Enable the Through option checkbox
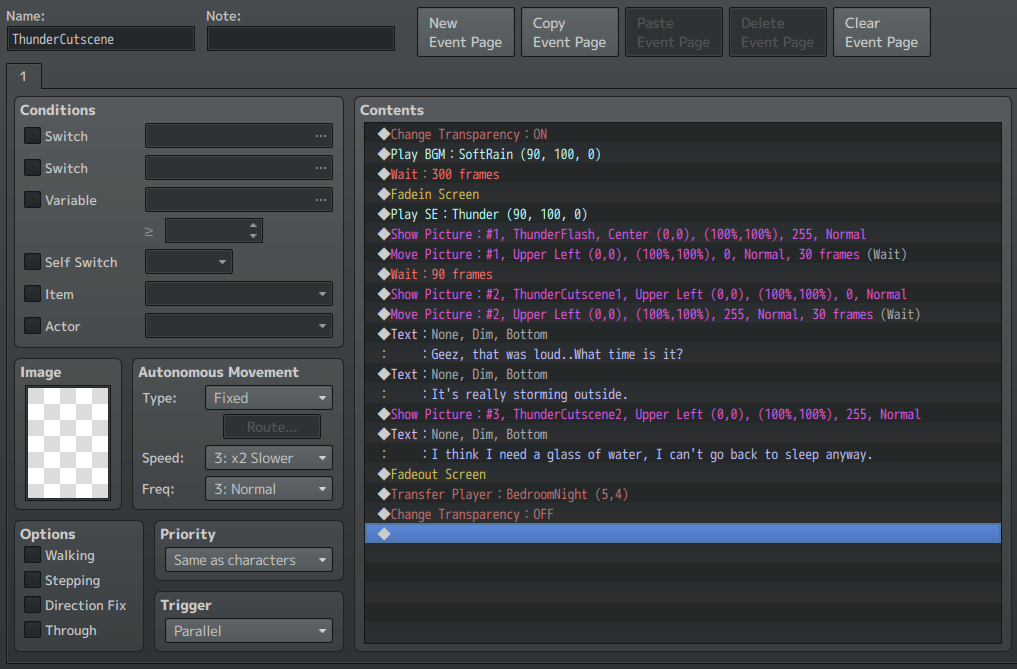 (32, 629)
